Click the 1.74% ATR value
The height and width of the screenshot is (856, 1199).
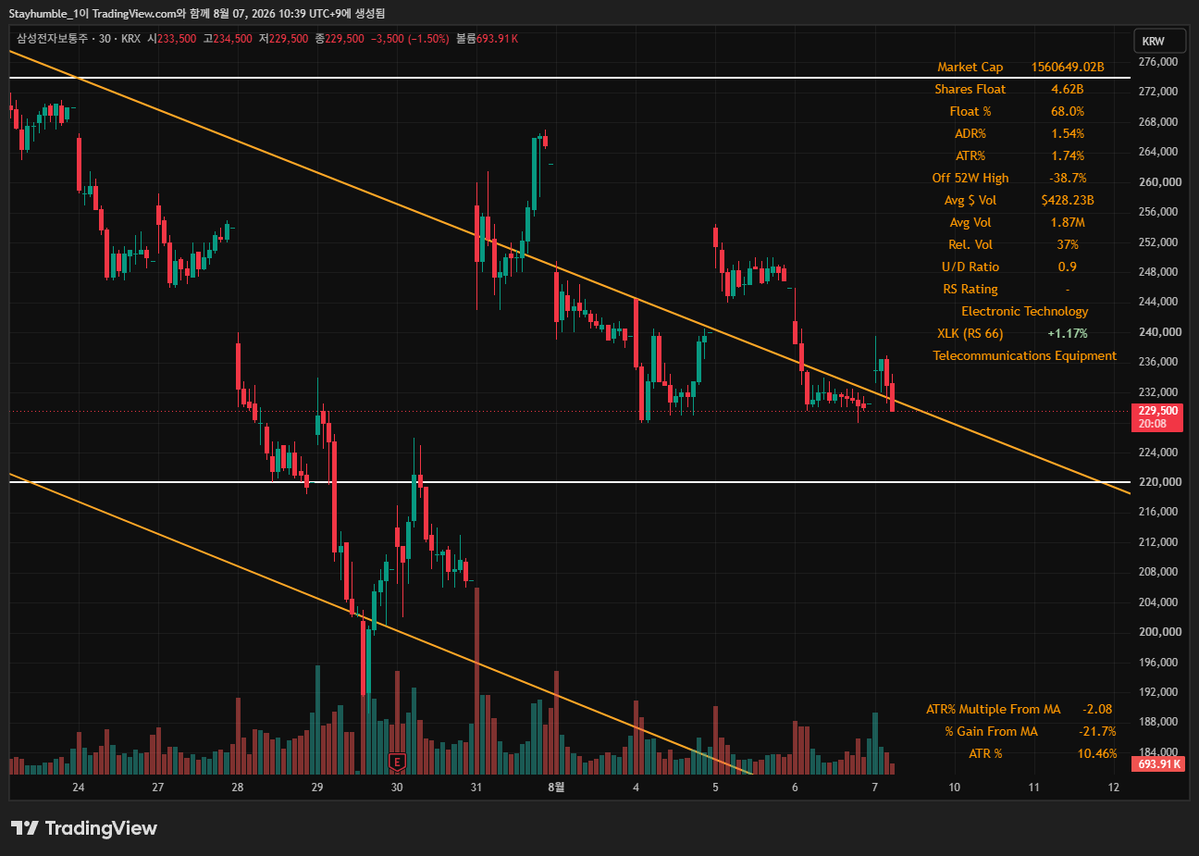[x=1067, y=155]
